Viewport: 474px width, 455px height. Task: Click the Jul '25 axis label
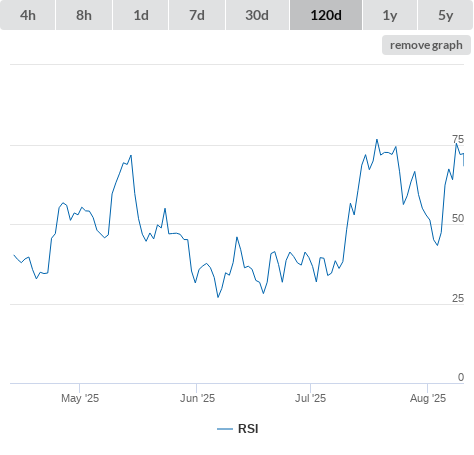pyautogui.click(x=310, y=398)
